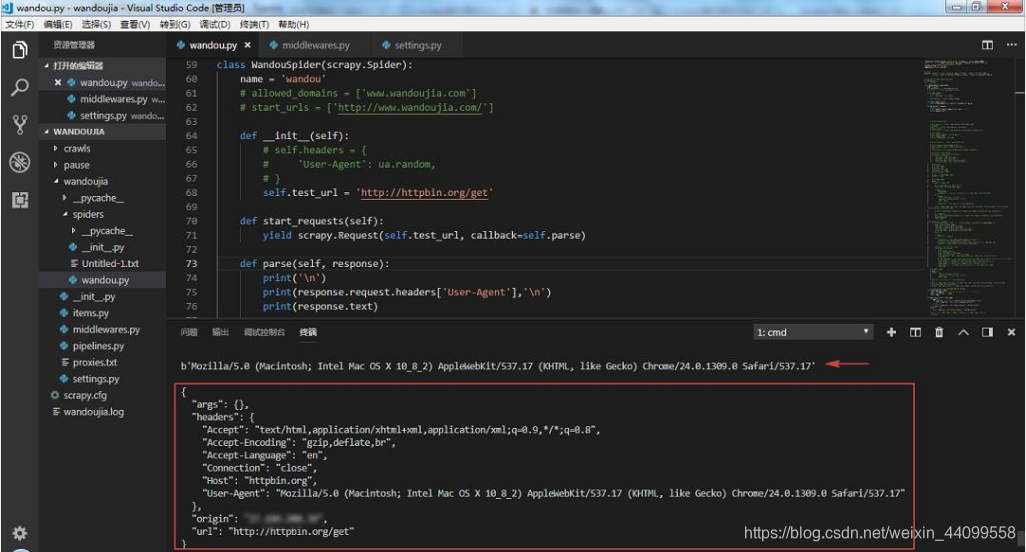Move panel to the right side
This screenshot has width=1026, height=552.
pyautogui.click(x=987, y=332)
